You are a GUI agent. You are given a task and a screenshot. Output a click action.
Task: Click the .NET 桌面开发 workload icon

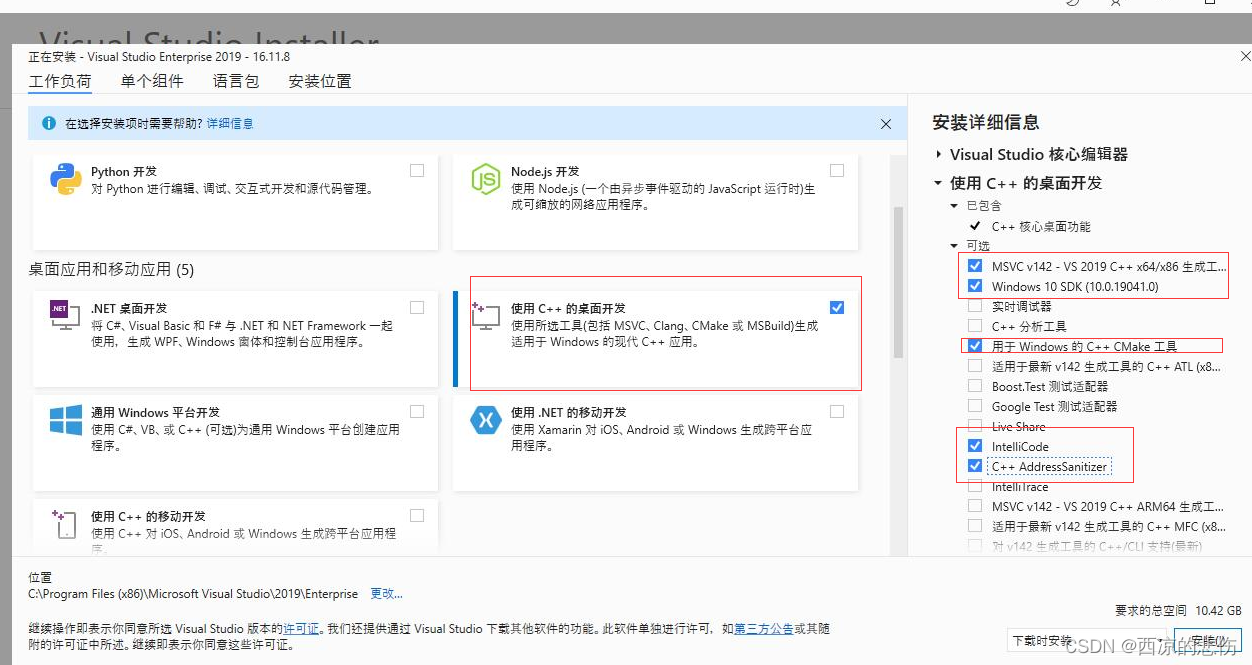pos(65,316)
